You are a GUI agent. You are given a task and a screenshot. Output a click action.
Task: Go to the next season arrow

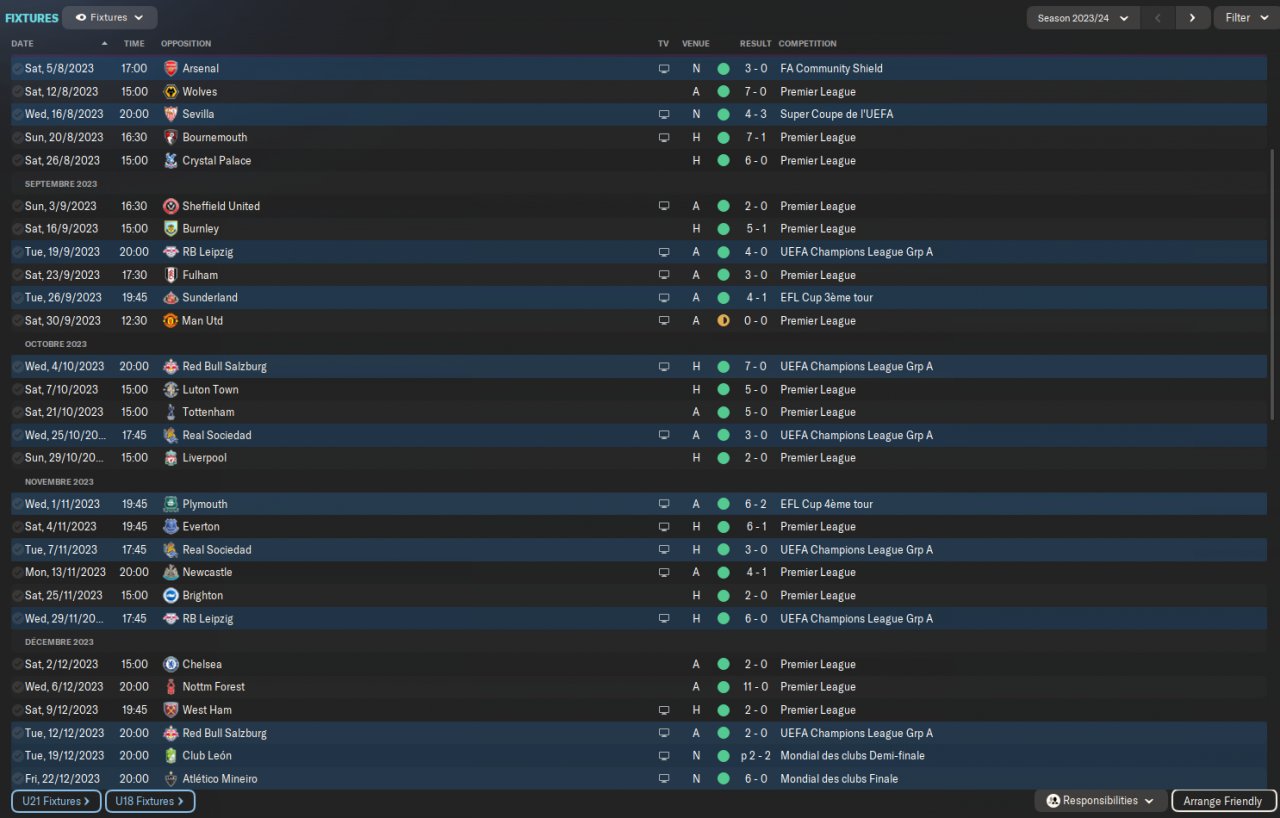pyautogui.click(x=1191, y=18)
